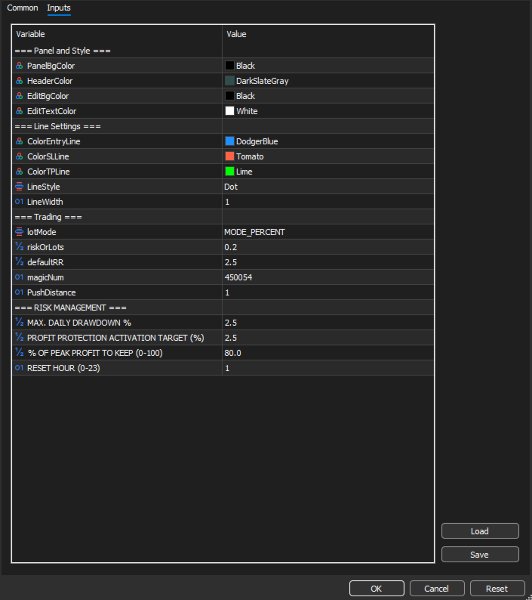Edit the LineWidth value 1

tap(328, 202)
